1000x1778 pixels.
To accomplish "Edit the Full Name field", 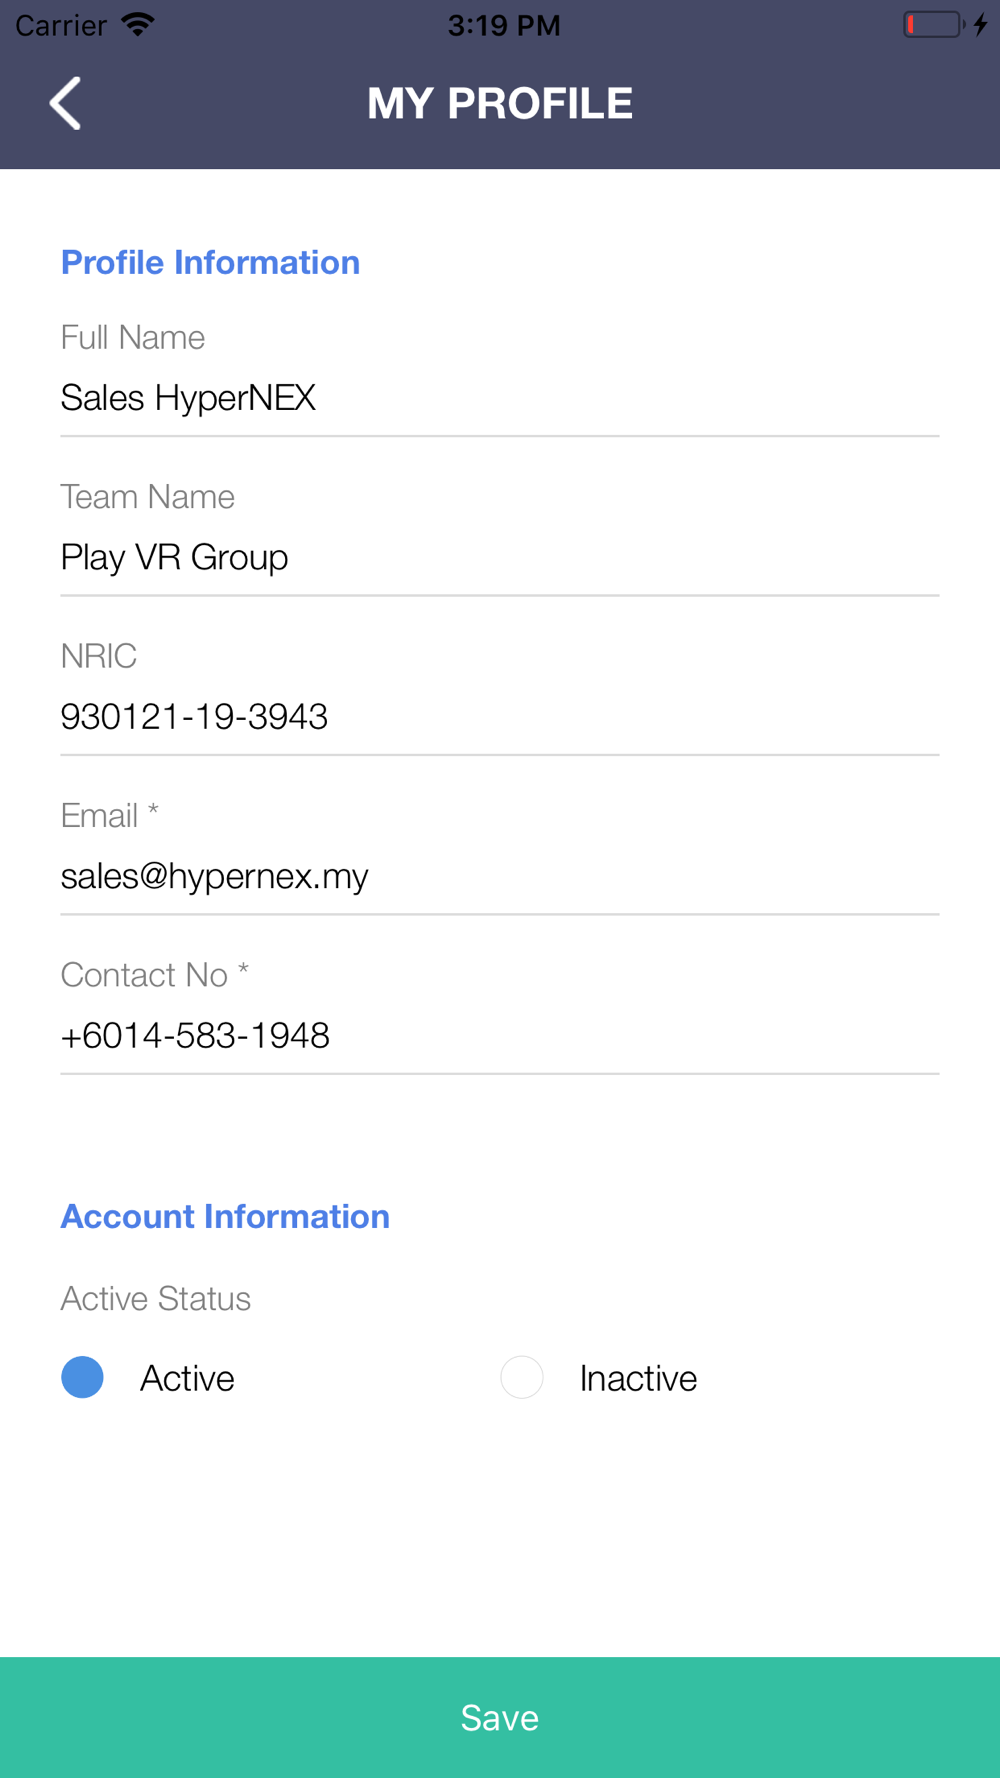I will click(x=500, y=398).
